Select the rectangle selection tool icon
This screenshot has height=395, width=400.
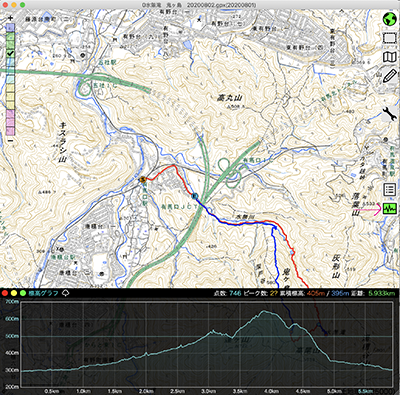point(389,39)
